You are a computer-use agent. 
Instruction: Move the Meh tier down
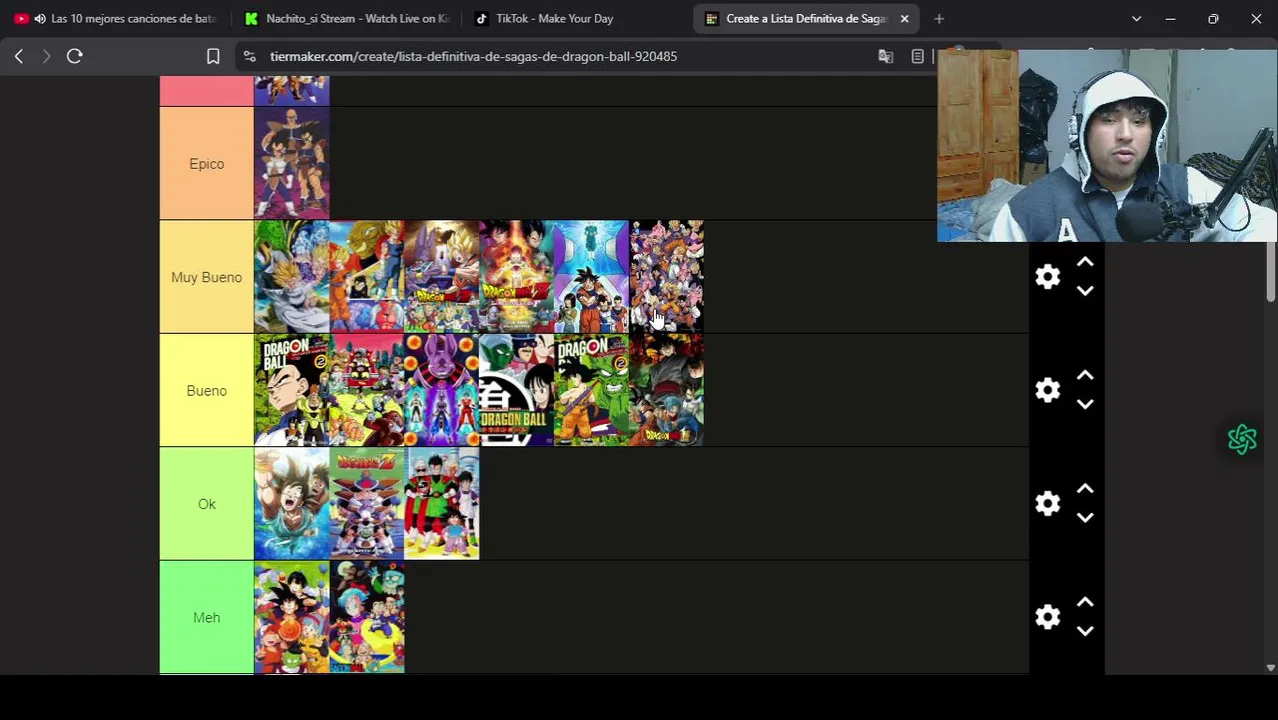click(x=1085, y=631)
